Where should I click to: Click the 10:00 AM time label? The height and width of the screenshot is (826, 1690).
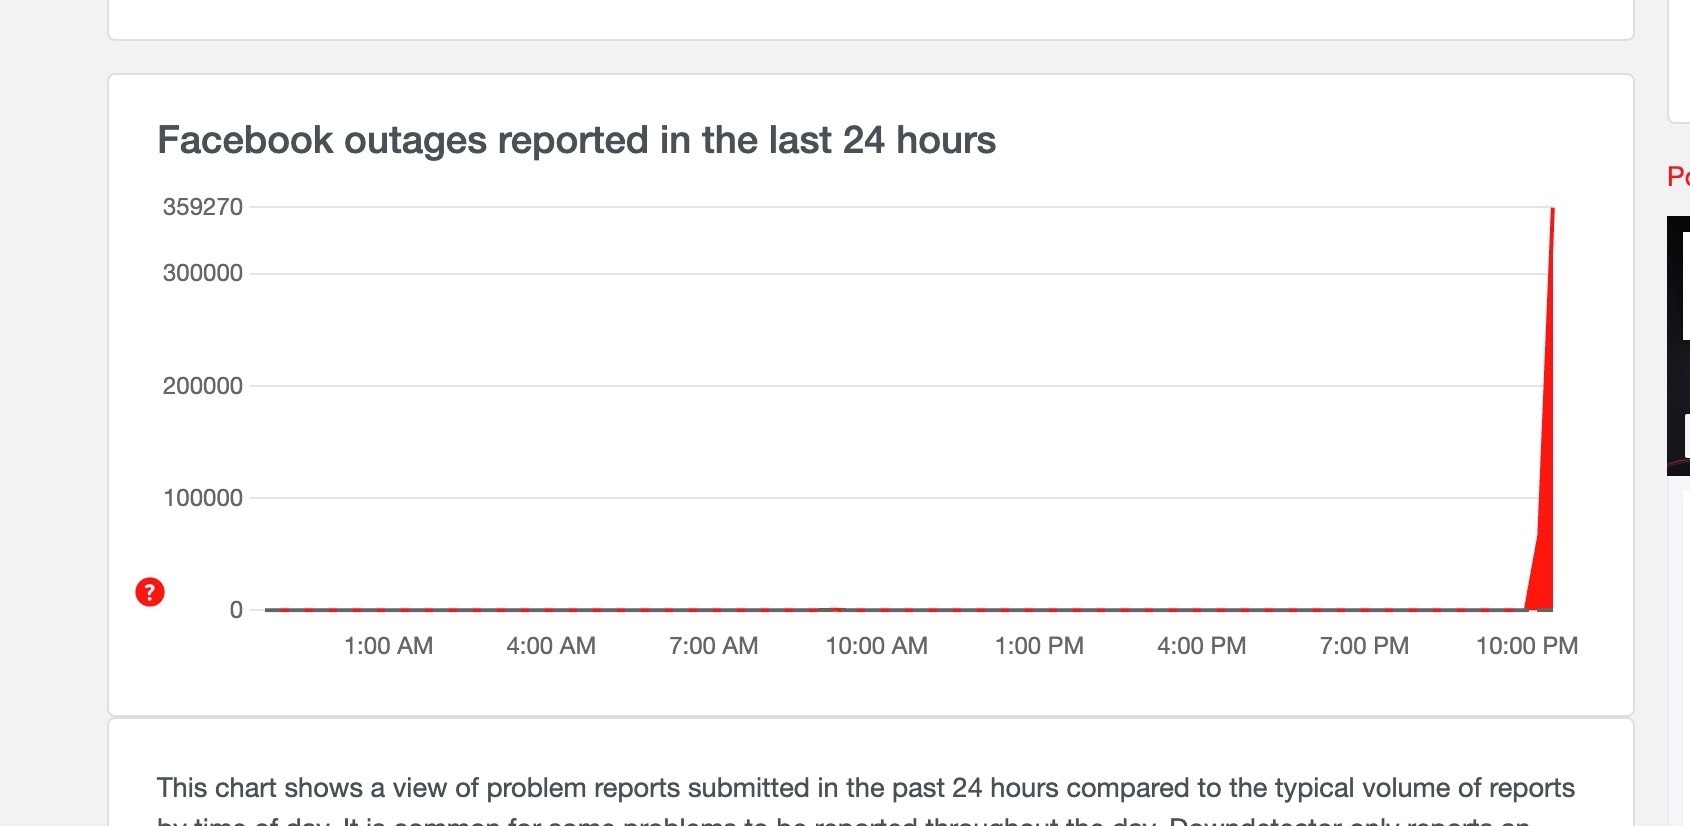coord(877,646)
